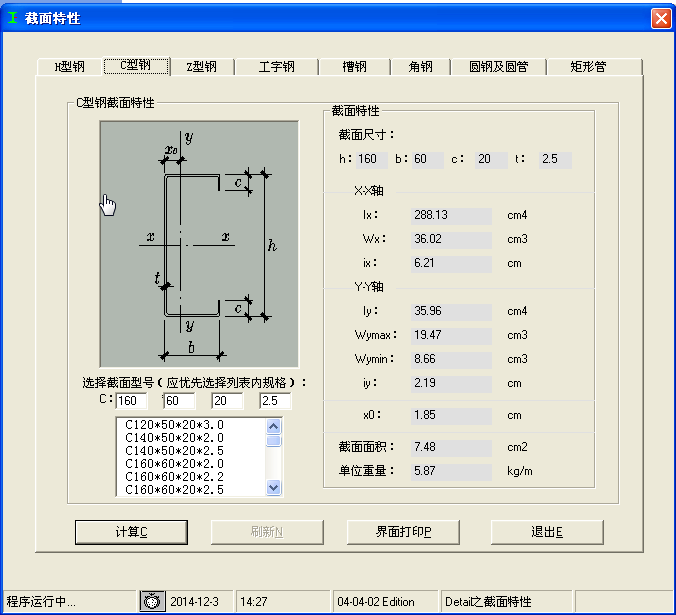Image resolution: width=676 pixels, height=615 pixels.
Task: Click the disabled 刷新N button
Action: (x=267, y=532)
